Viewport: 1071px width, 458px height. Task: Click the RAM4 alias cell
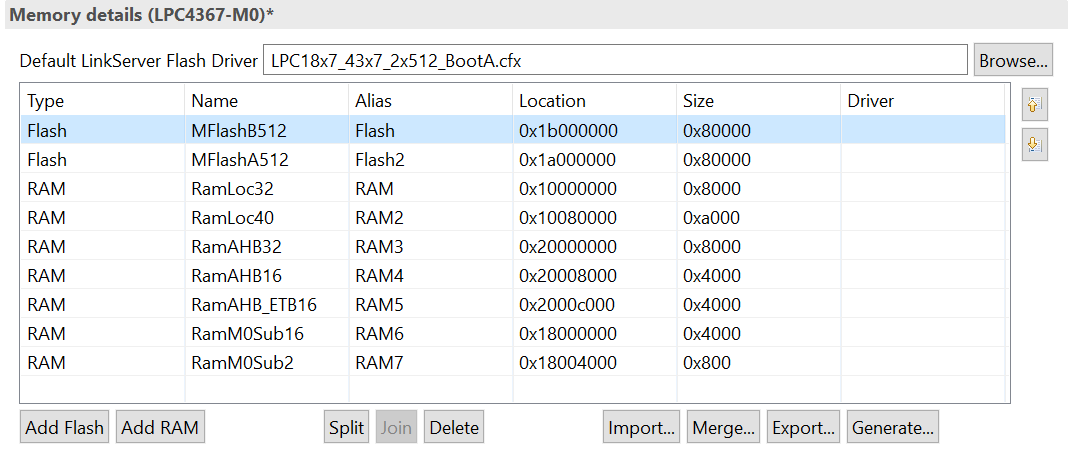[x=430, y=276]
